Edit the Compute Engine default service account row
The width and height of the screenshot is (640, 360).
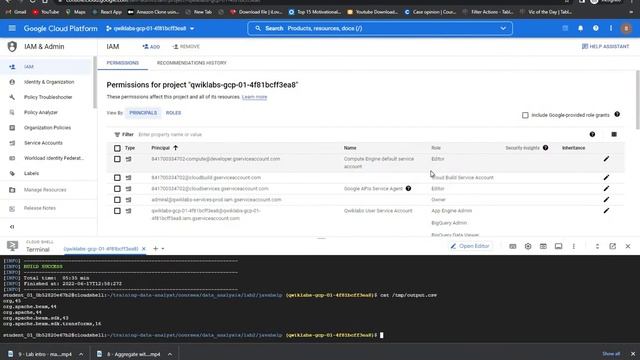pyautogui.click(x=606, y=159)
